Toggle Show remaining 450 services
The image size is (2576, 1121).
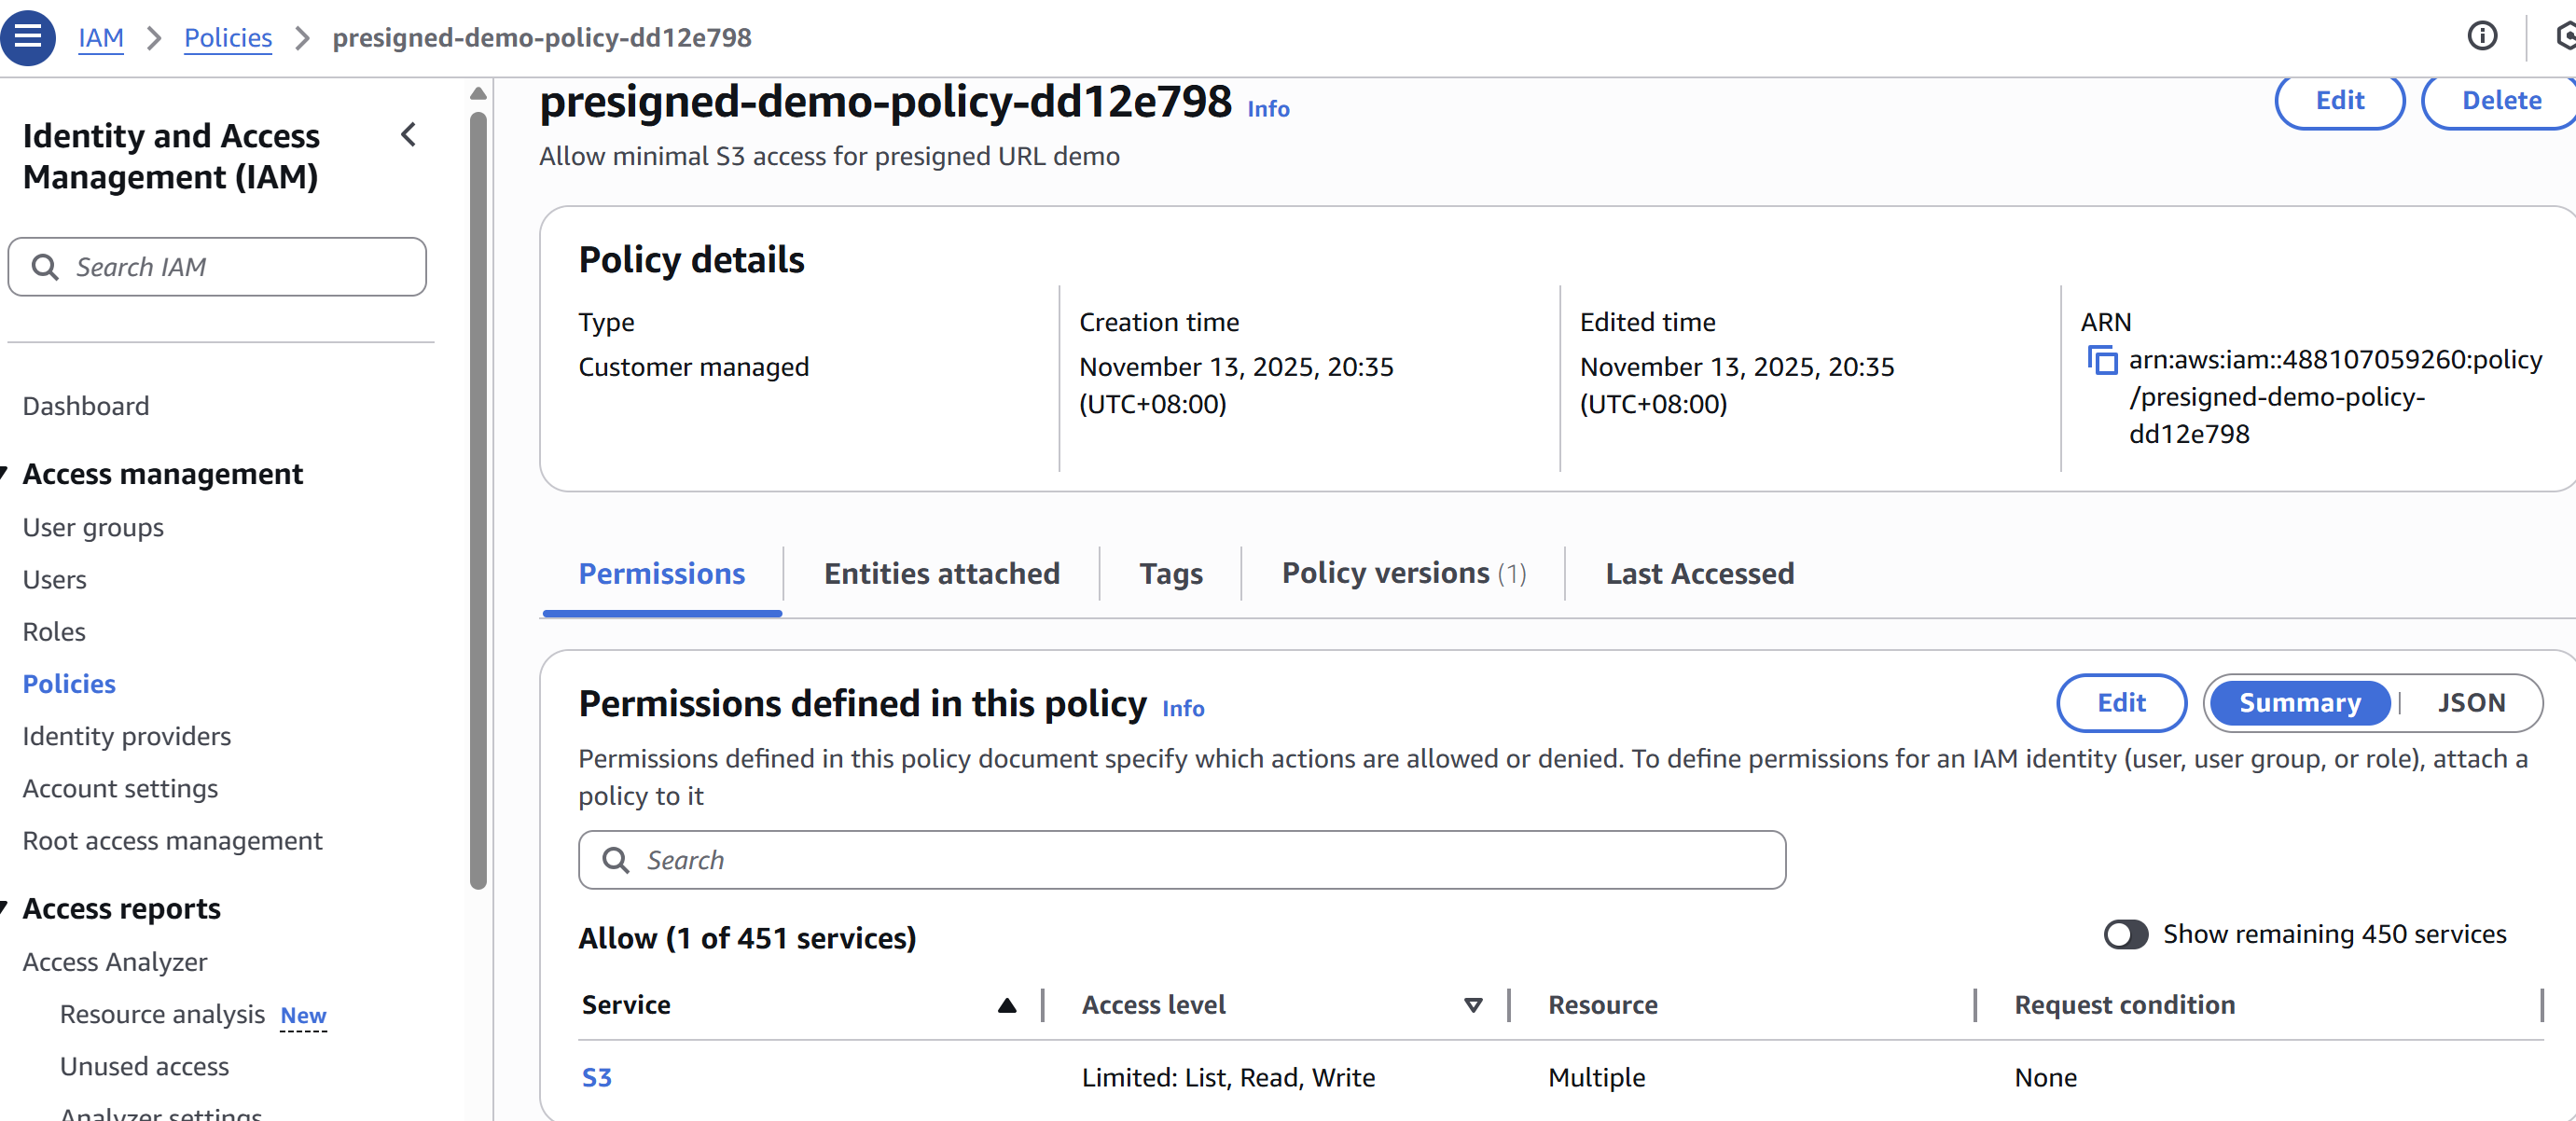2125,934
